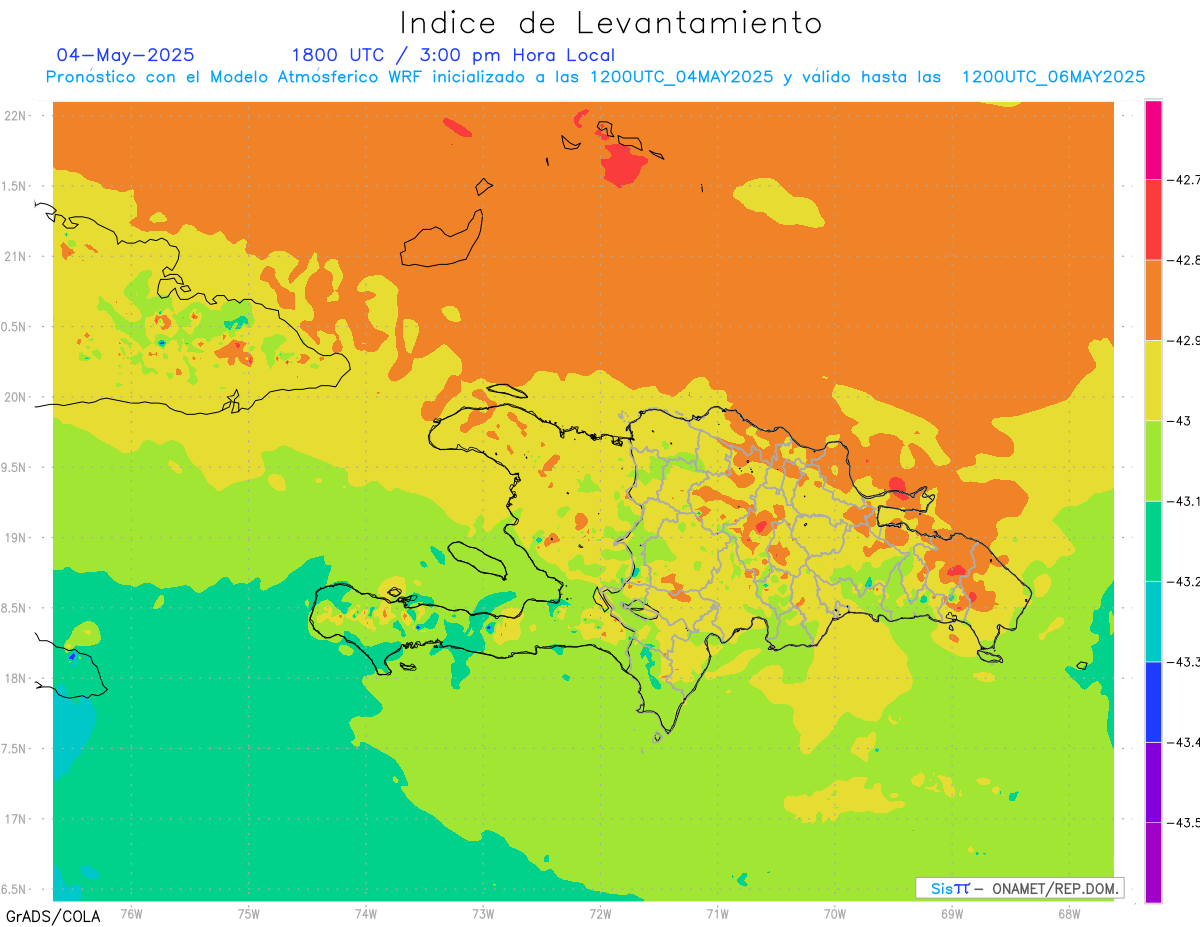Click the WRF model forecast subtitle line
1200x927 pixels.
tap(595, 77)
